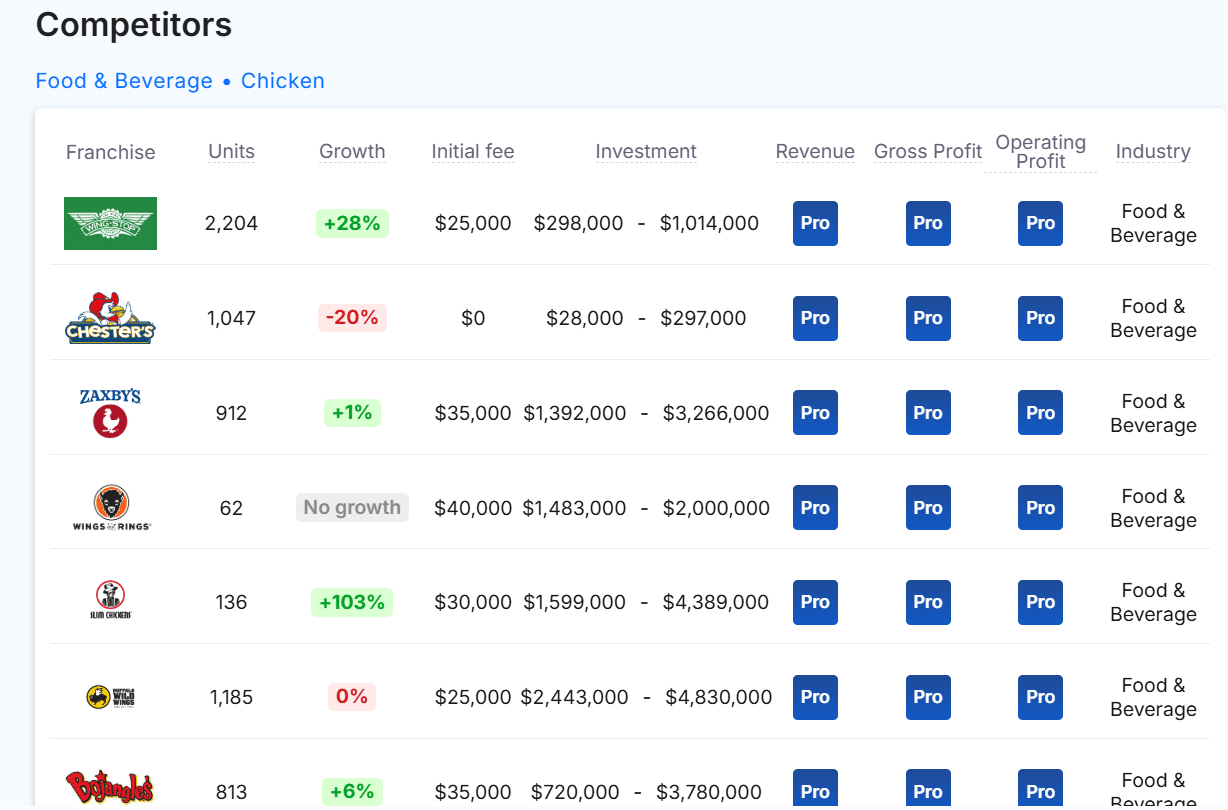Click the No growth badge
Screen dimensions: 1228x810
click(x=352, y=508)
